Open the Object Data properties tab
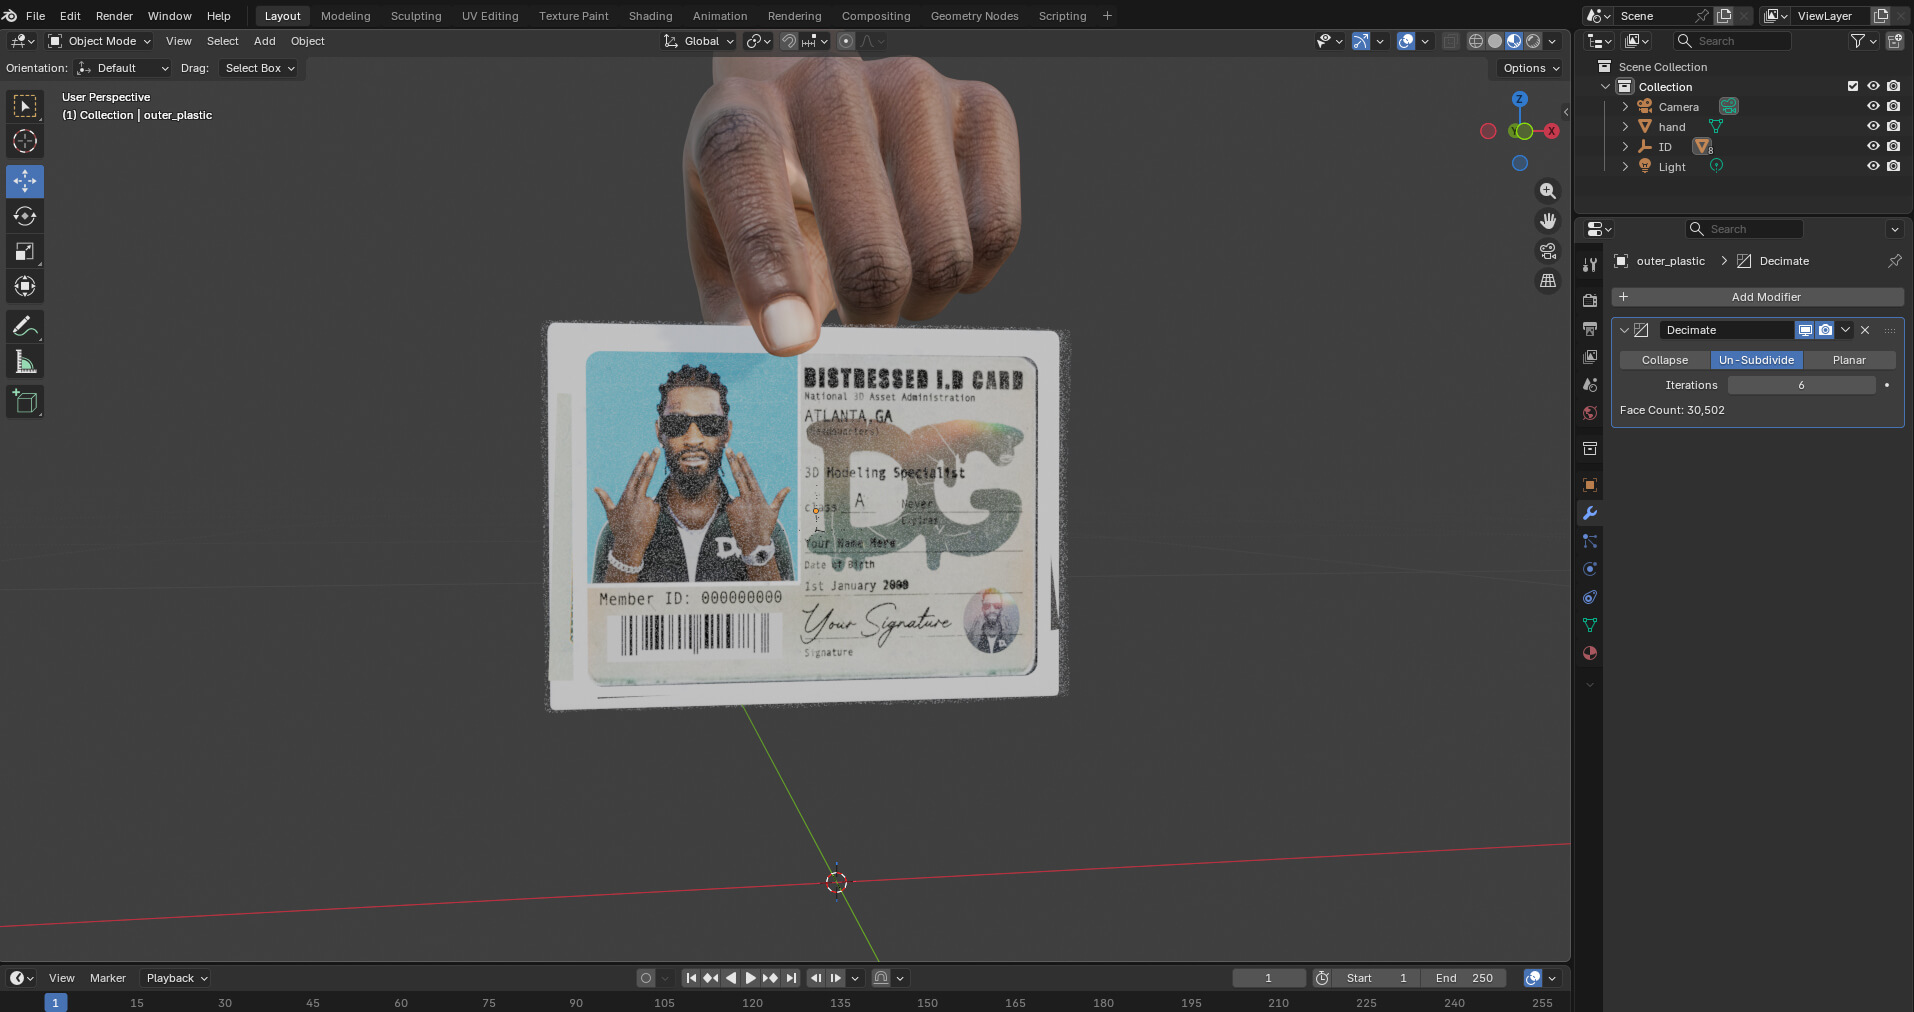 (1590, 625)
